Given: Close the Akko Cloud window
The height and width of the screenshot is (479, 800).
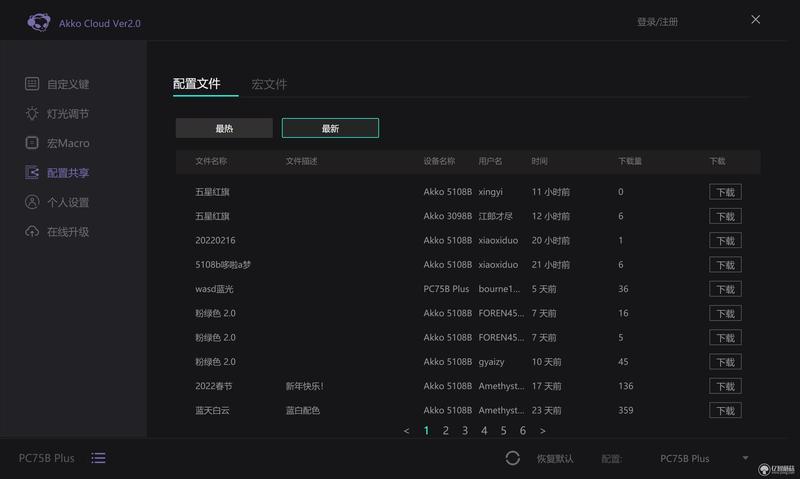Looking at the screenshot, I should tap(755, 19).
